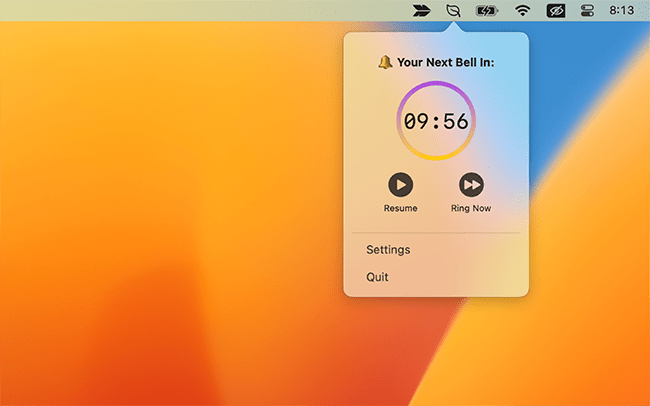This screenshot has width=650, height=406.
Task: Click the golden bell emoji in header
Action: [385, 62]
